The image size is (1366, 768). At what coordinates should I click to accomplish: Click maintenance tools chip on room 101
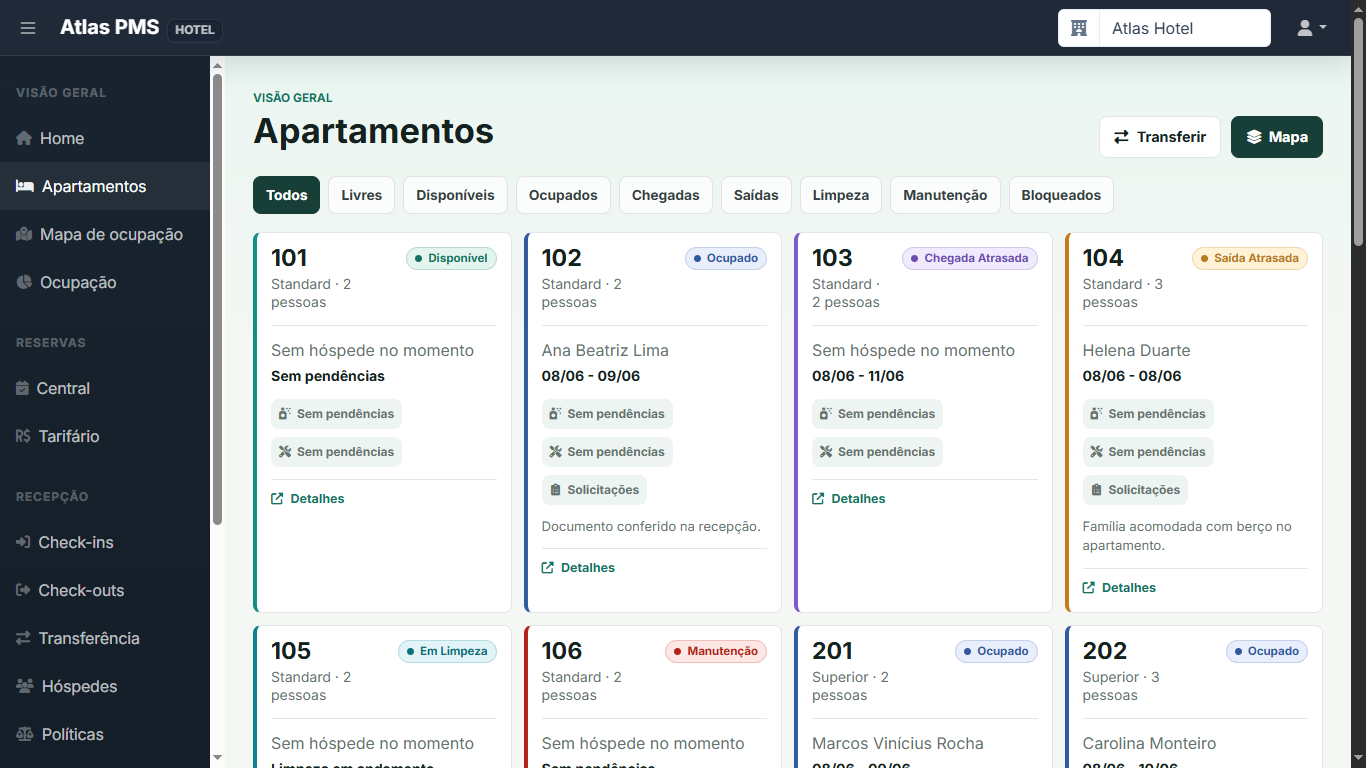click(x=336, y=452)
